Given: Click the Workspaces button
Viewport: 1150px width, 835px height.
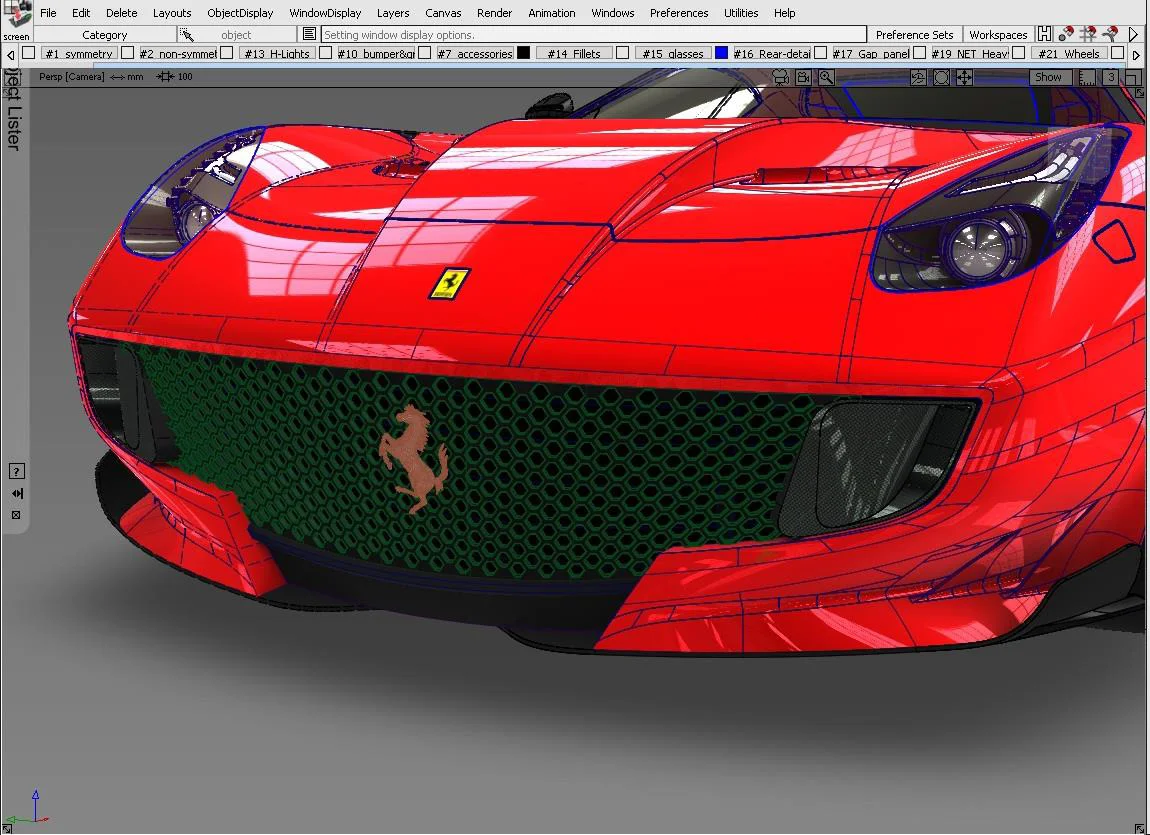Looking at the screenshot, I should click(x=998, y=34).
